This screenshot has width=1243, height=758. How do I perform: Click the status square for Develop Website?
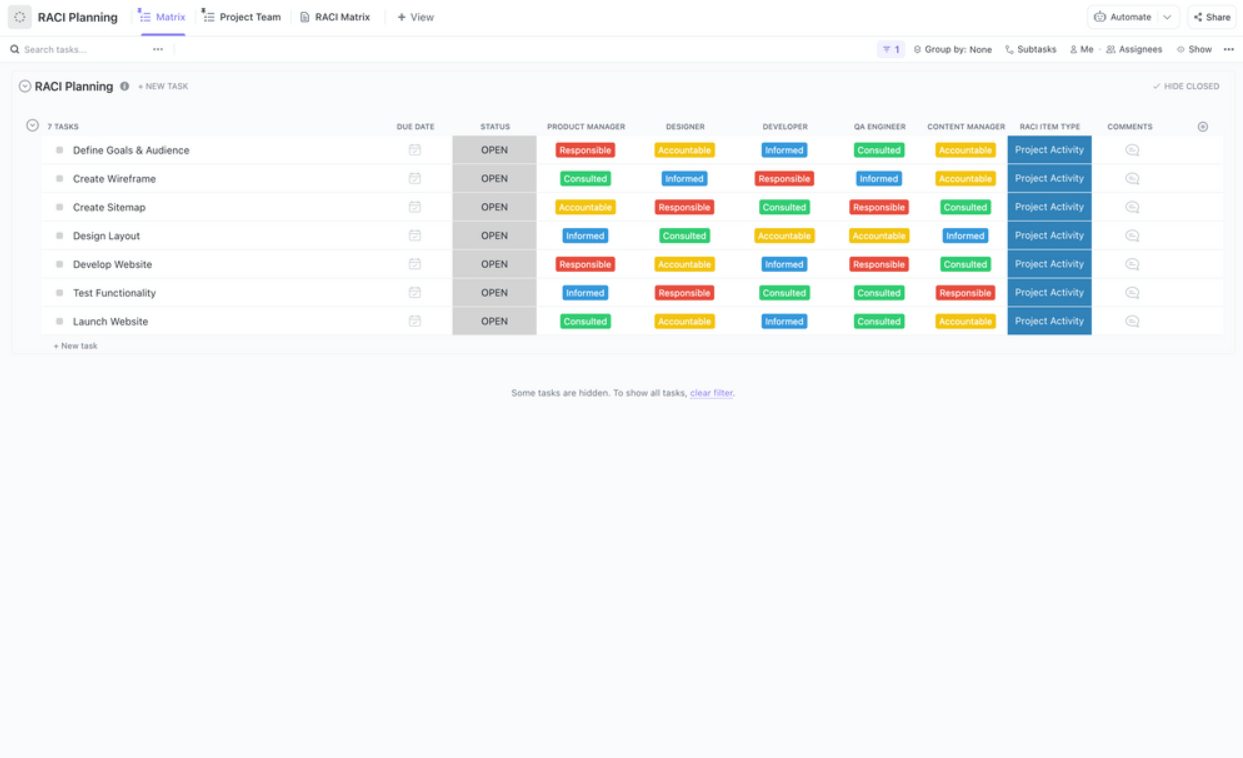click(60, 265)
